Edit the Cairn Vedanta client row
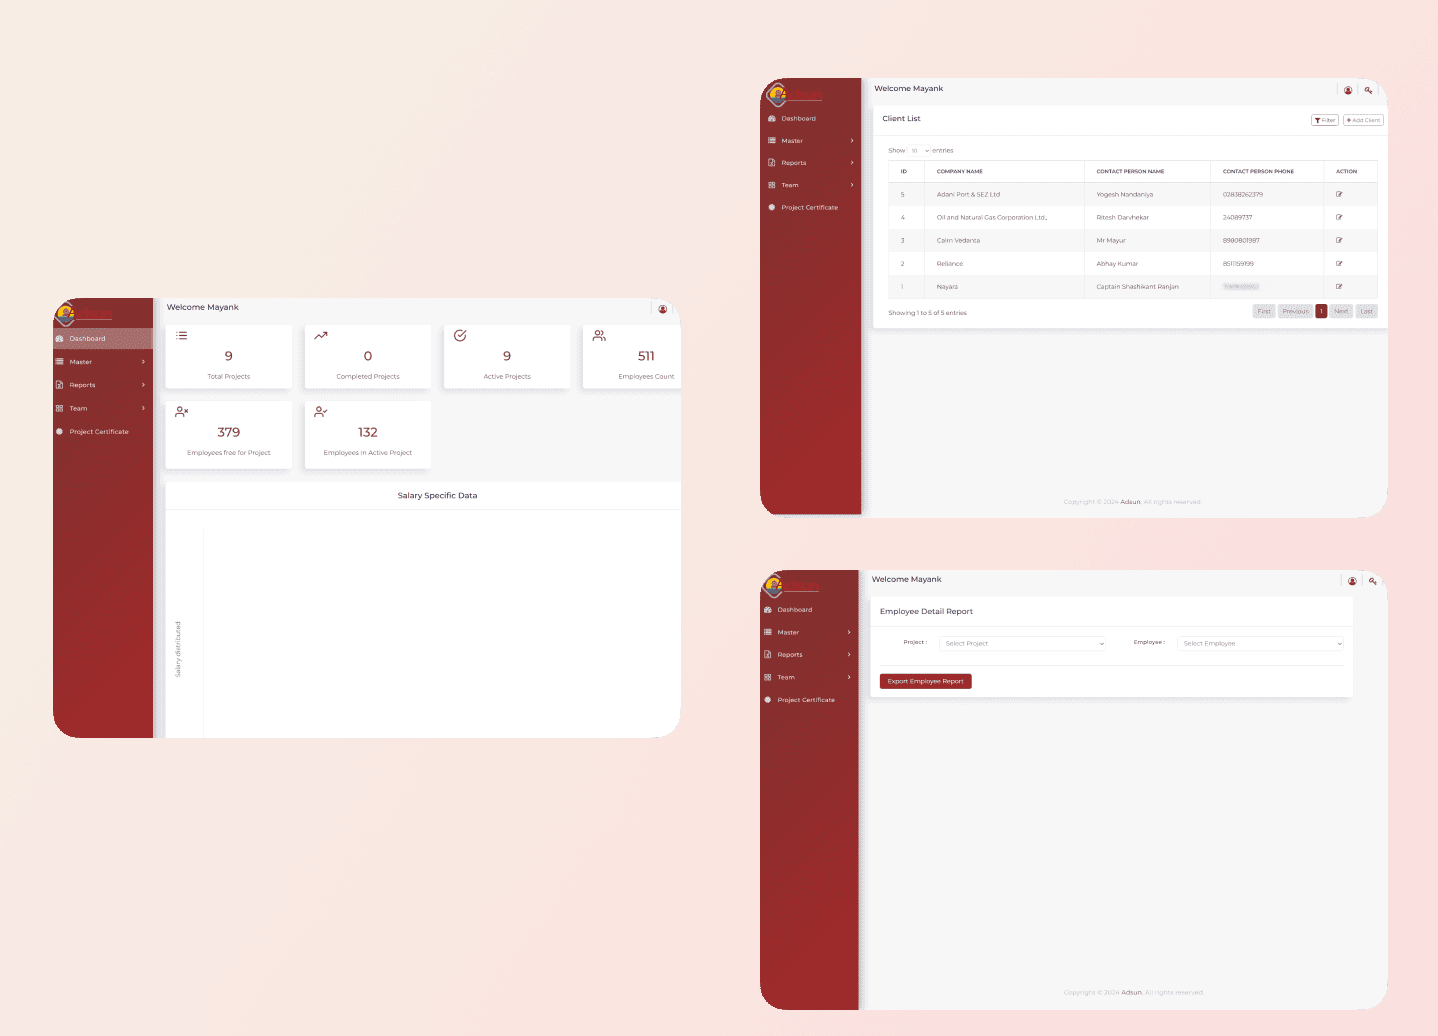1438x1036 pixels. (1339, 240)
